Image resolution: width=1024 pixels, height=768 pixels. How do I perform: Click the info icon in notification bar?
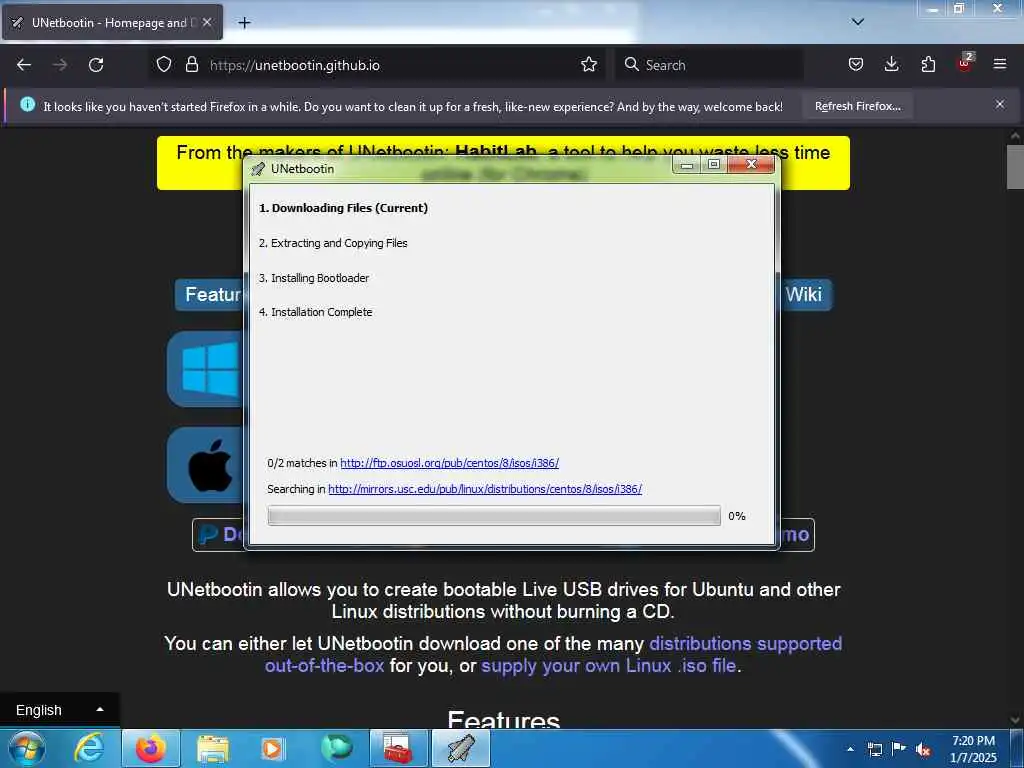(x=27, y=104)
